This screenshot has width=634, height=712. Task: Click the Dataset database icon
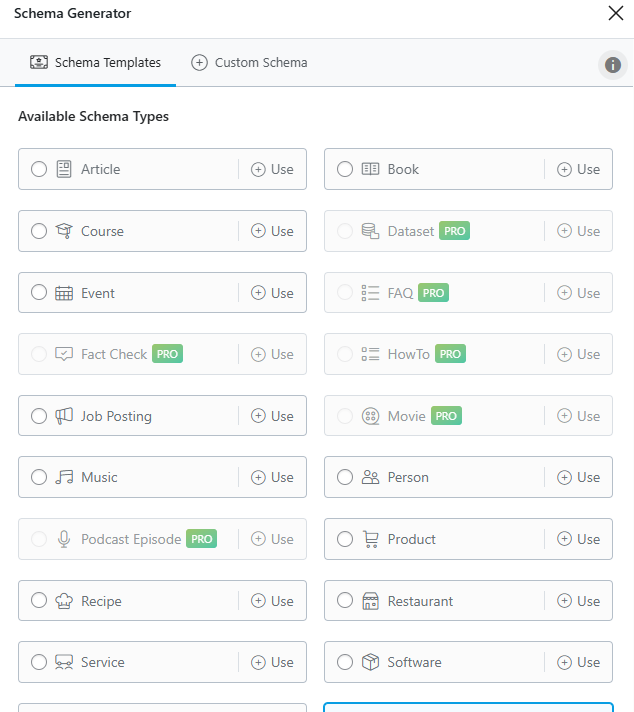click(x=370, y=231)
